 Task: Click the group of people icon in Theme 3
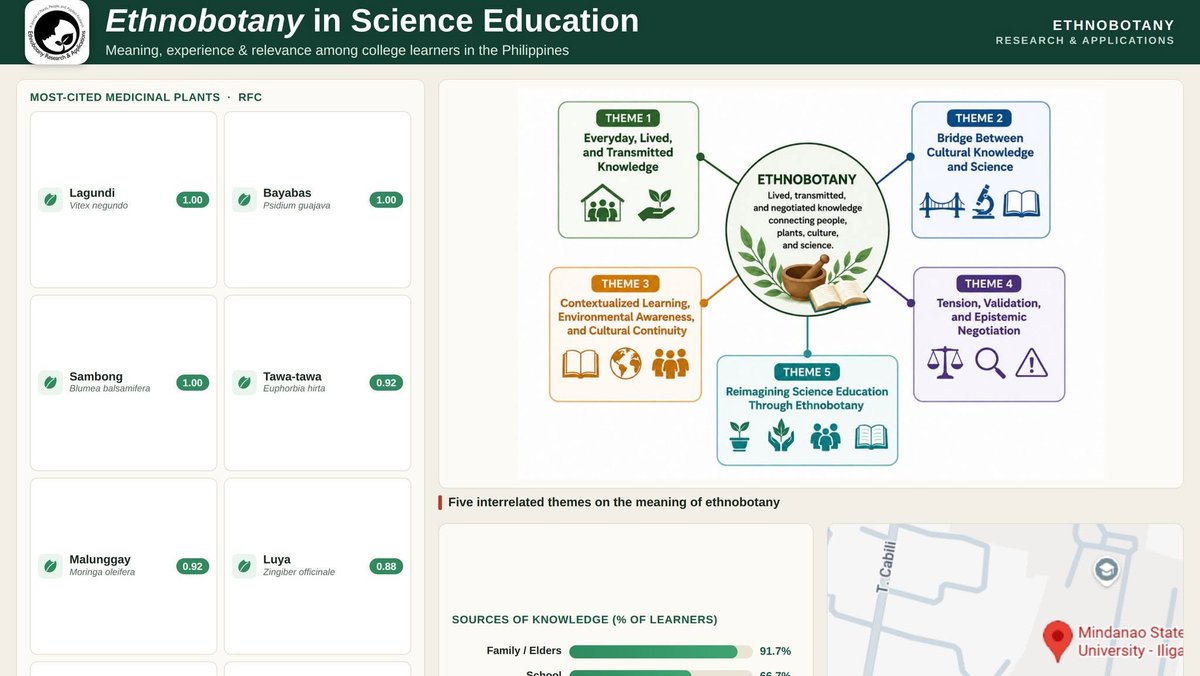[x=670, y=363]
